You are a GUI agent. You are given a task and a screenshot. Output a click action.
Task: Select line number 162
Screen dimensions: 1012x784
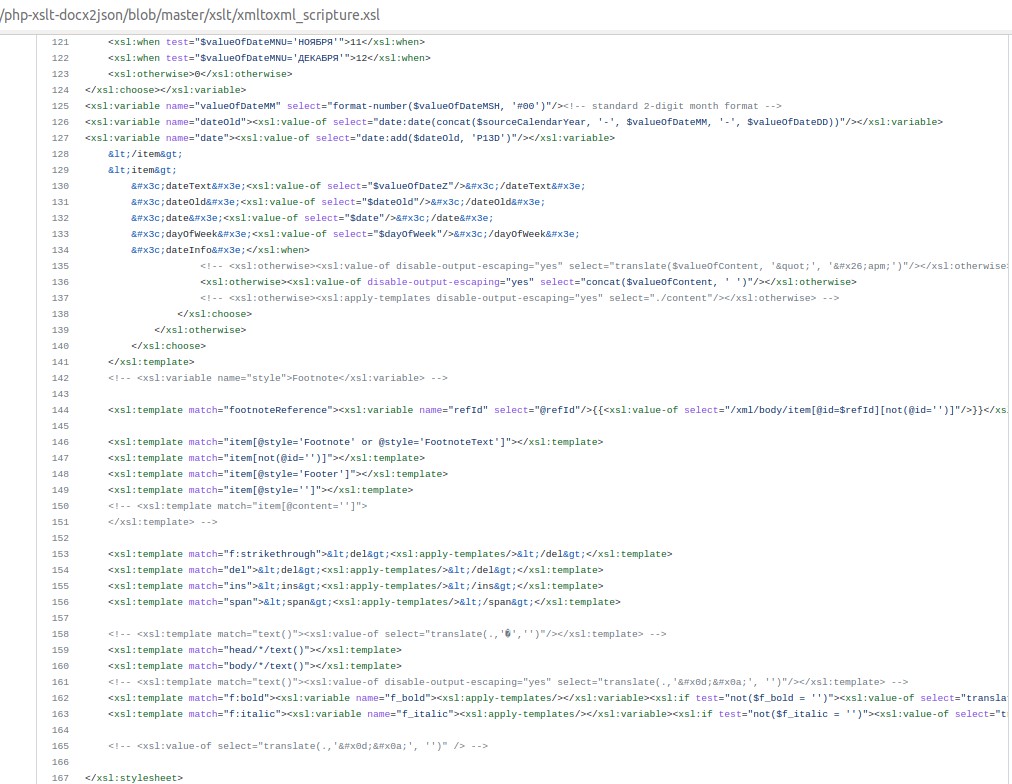tap(60, 698)
